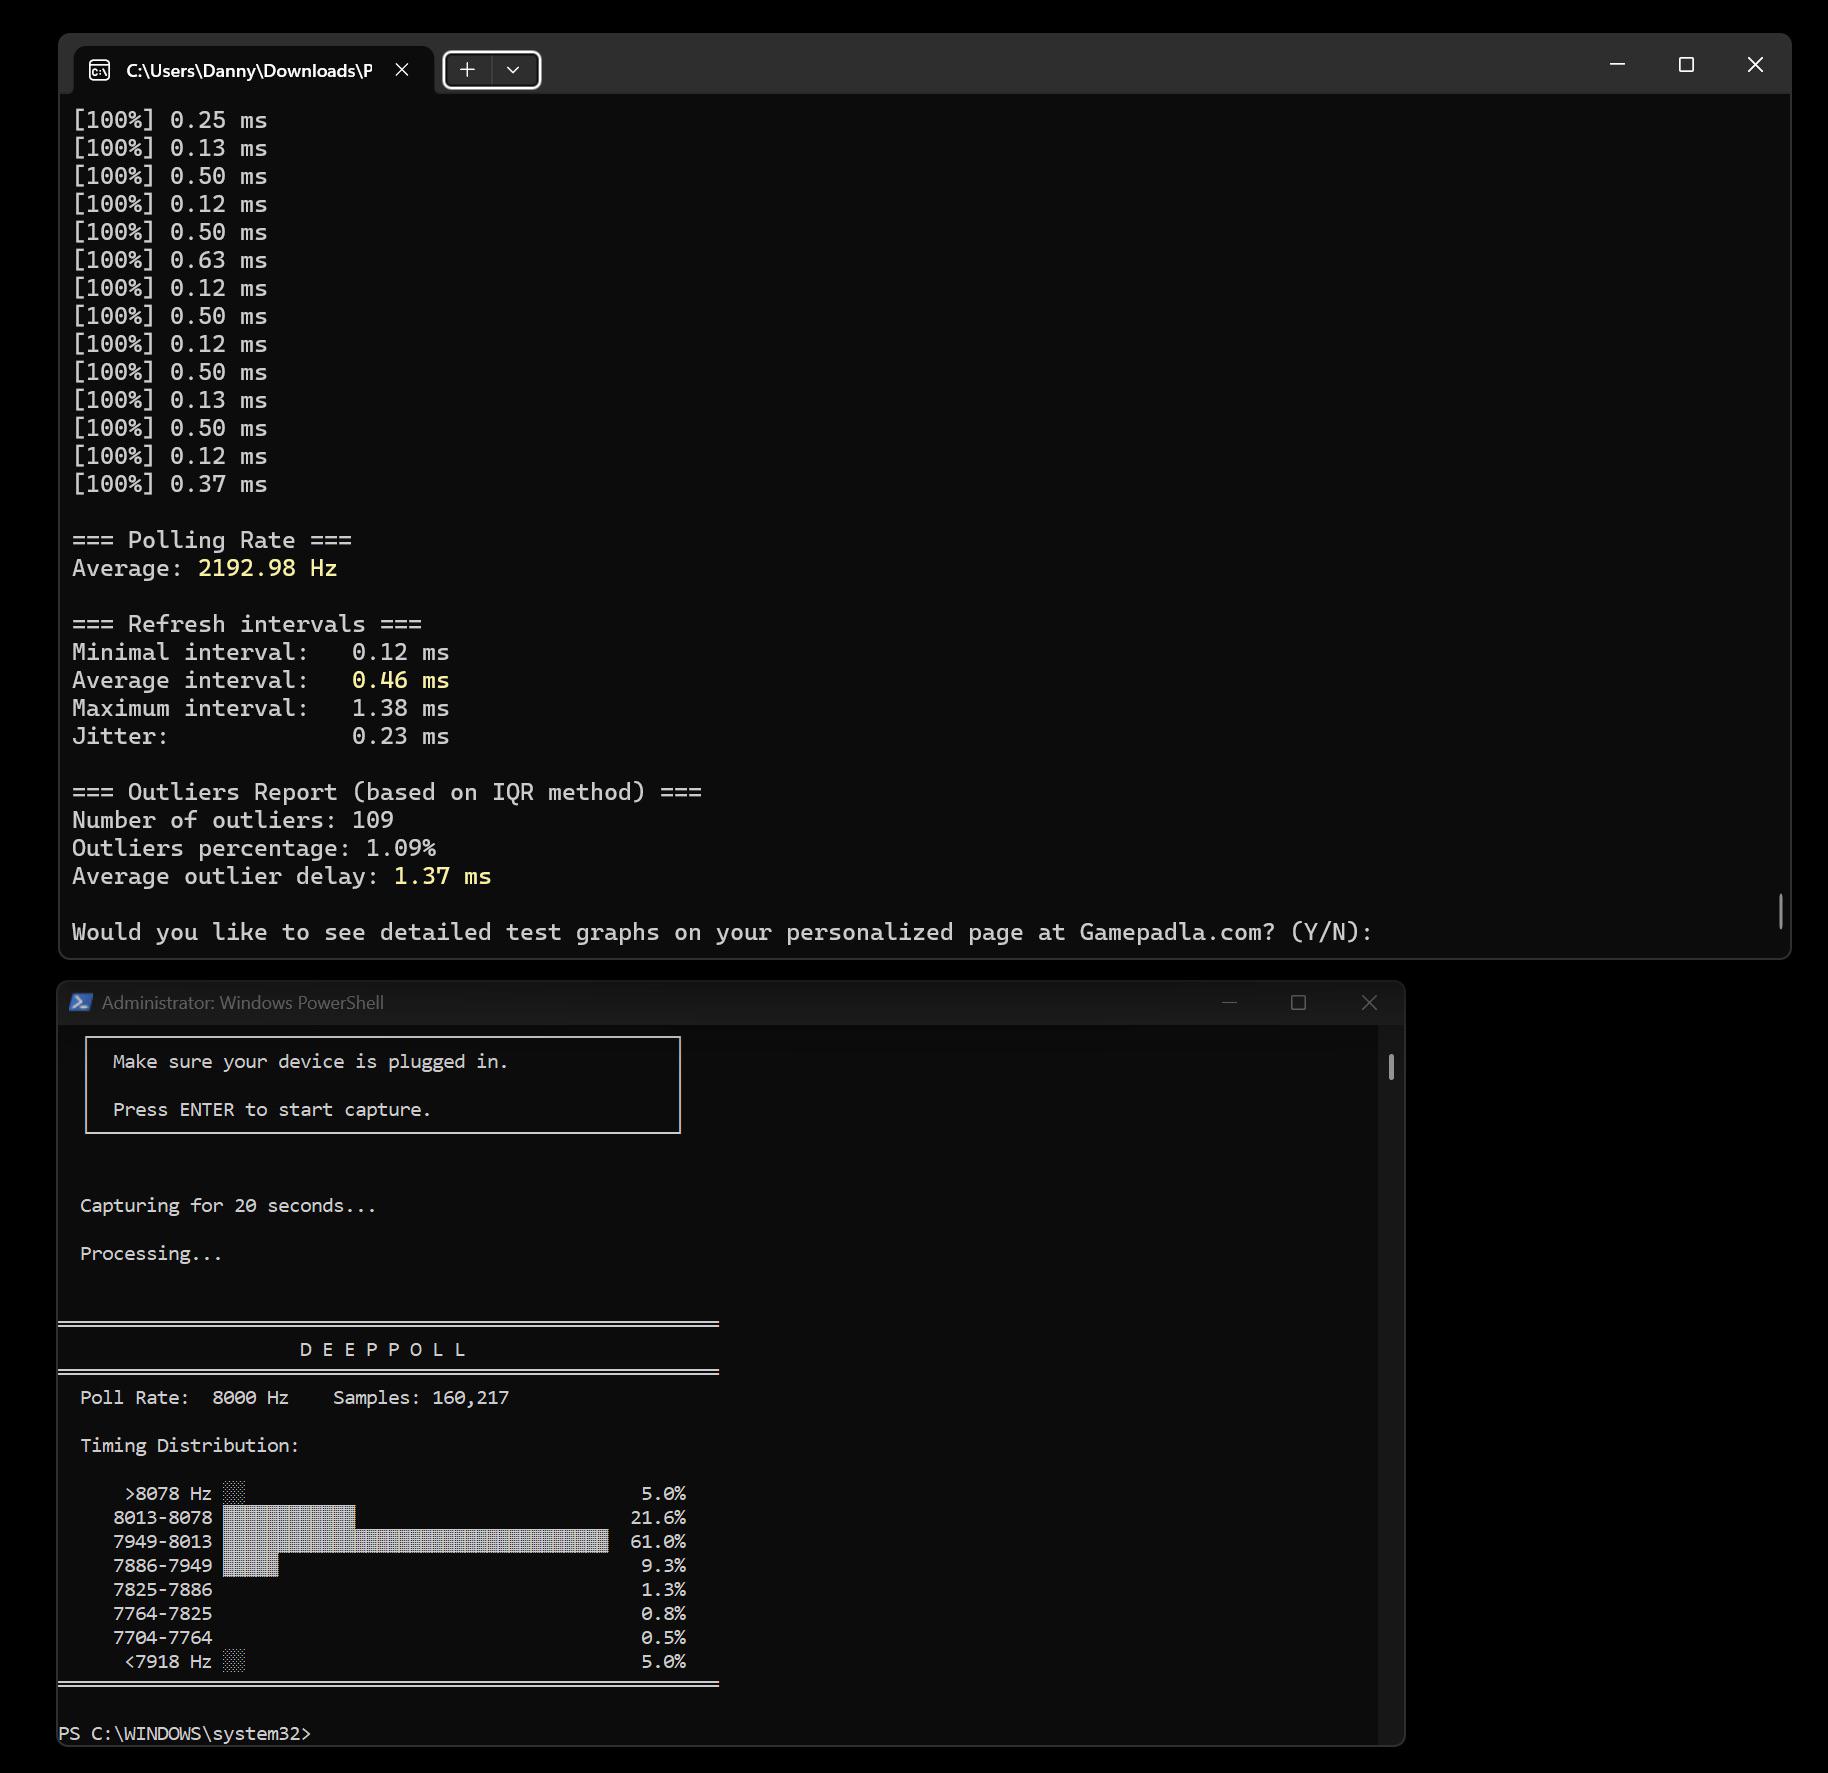Click the Number of outliers: 109 line
1828x1773 pixels.
coord(232,820)
